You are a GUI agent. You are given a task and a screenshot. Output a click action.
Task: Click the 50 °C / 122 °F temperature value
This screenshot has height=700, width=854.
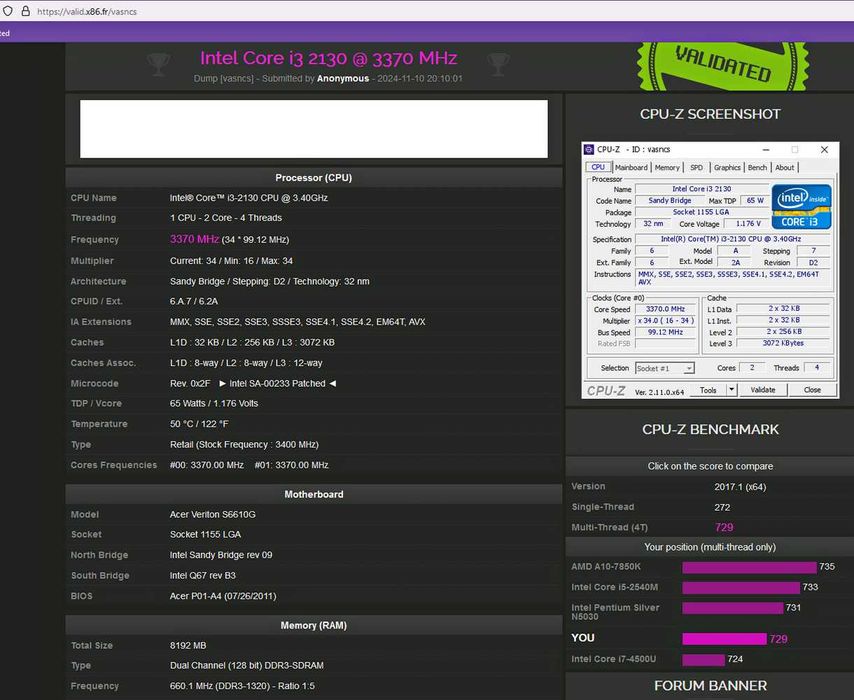[199, 424]
